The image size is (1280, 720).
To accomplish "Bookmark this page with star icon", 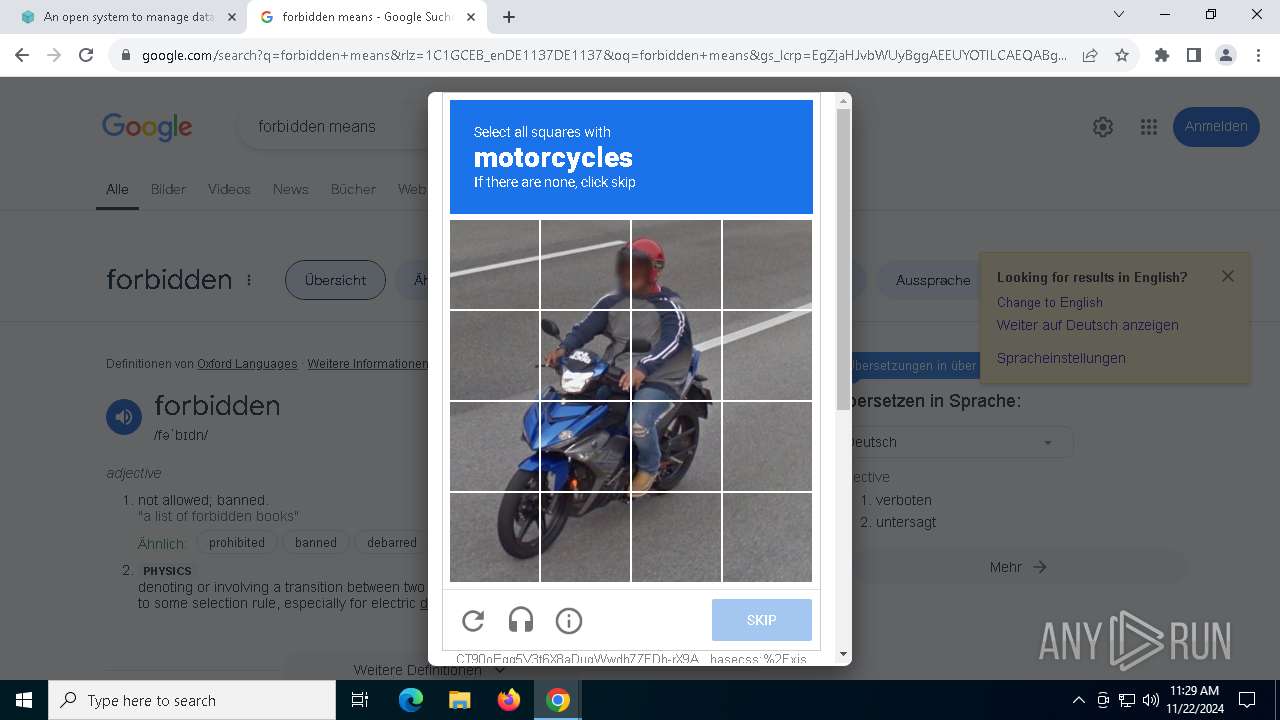I will 1122,56.
